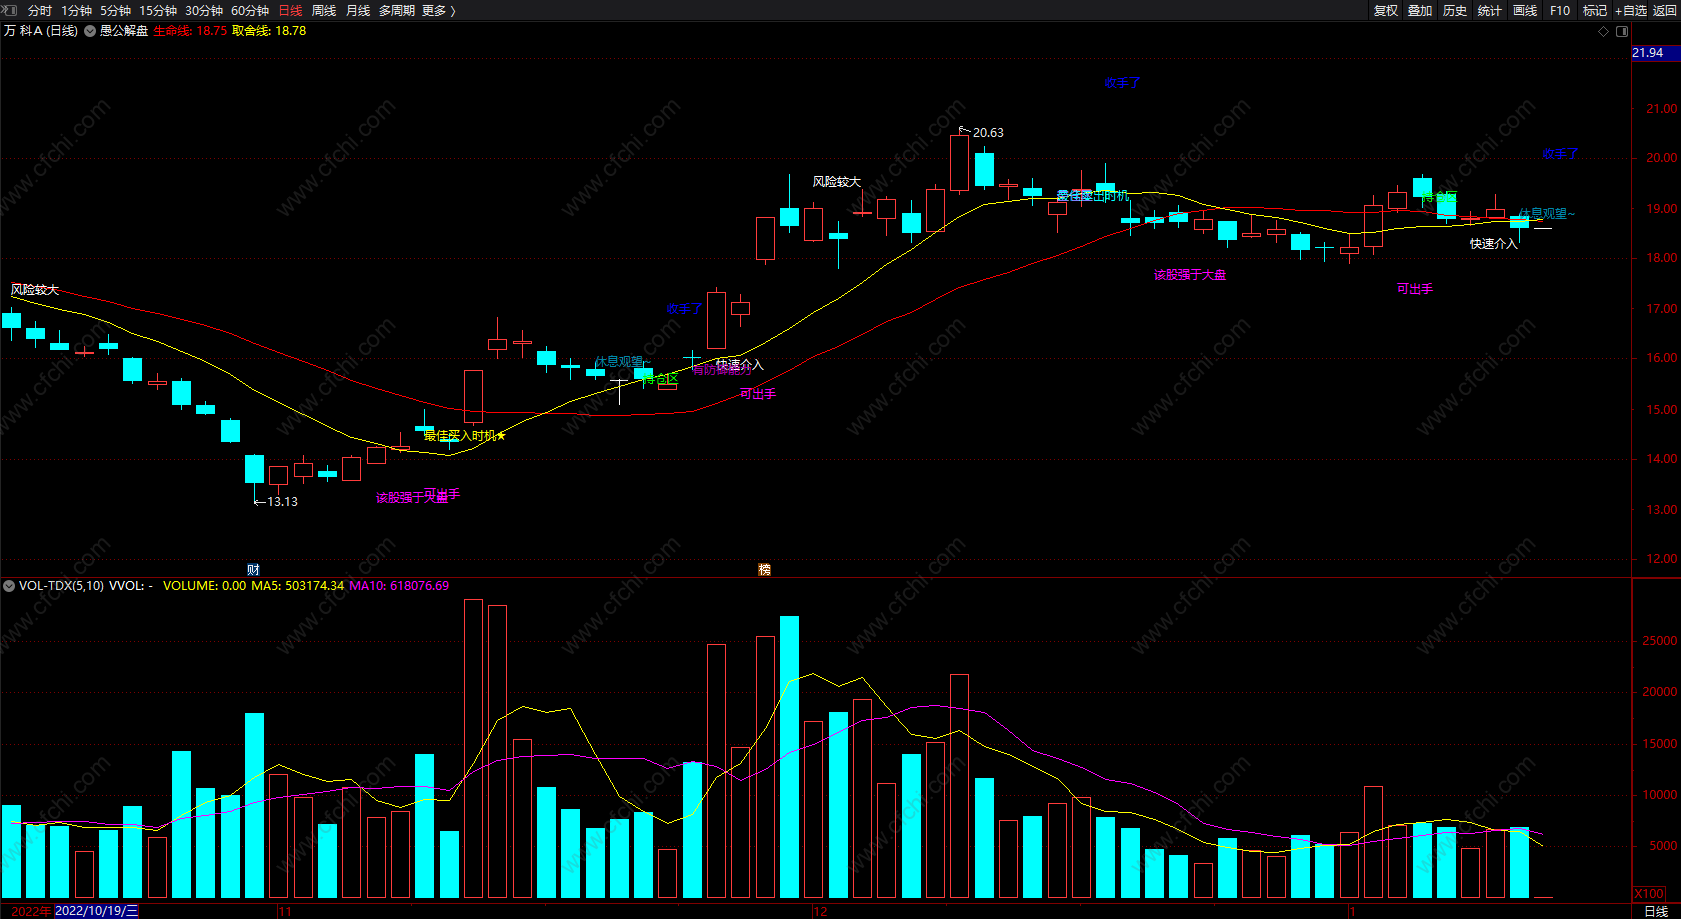Select the 15分钟 period tab

pos(158,10)
